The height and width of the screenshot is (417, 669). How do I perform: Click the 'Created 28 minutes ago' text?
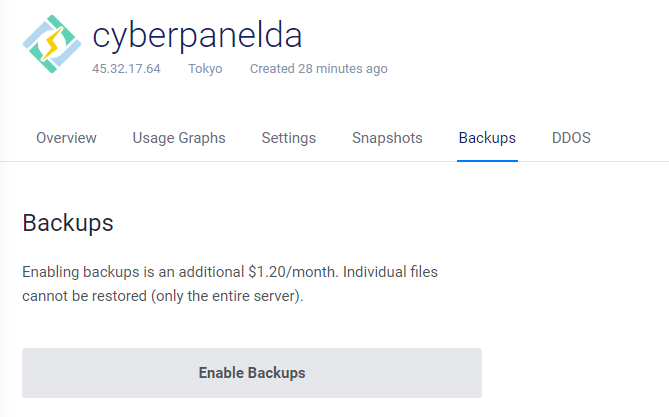[x=318, y=69]
